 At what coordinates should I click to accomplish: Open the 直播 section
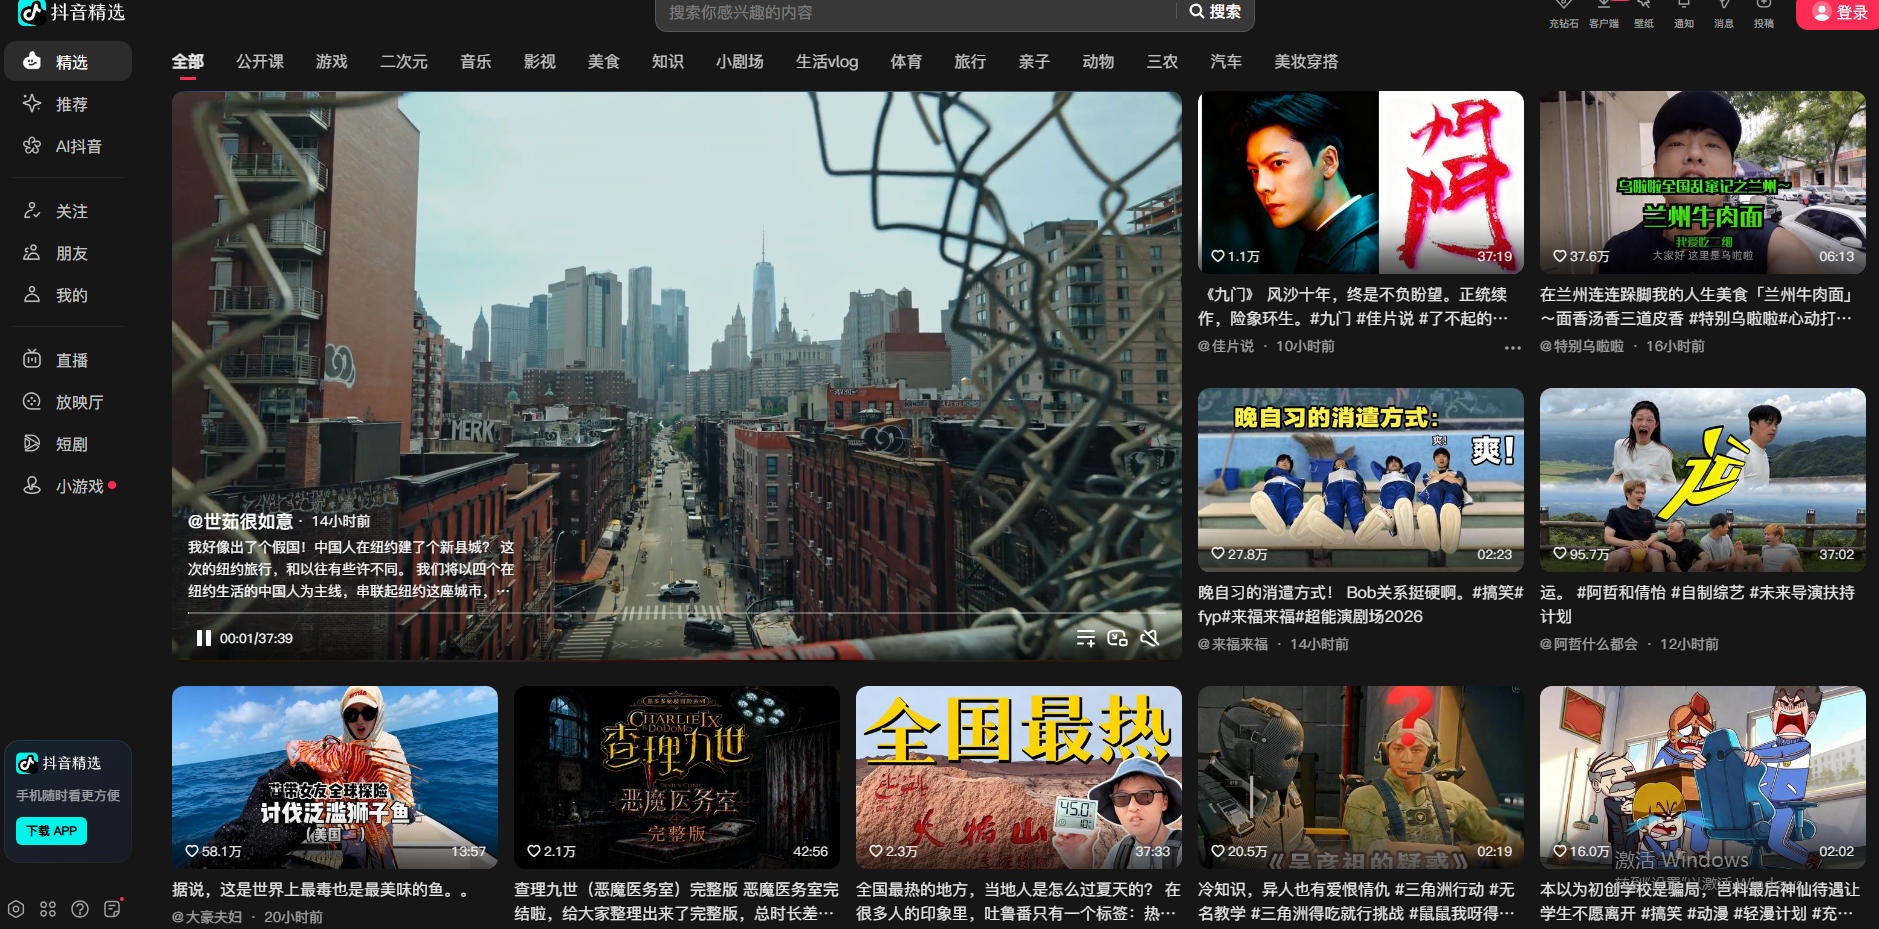(x=68, y=360)
